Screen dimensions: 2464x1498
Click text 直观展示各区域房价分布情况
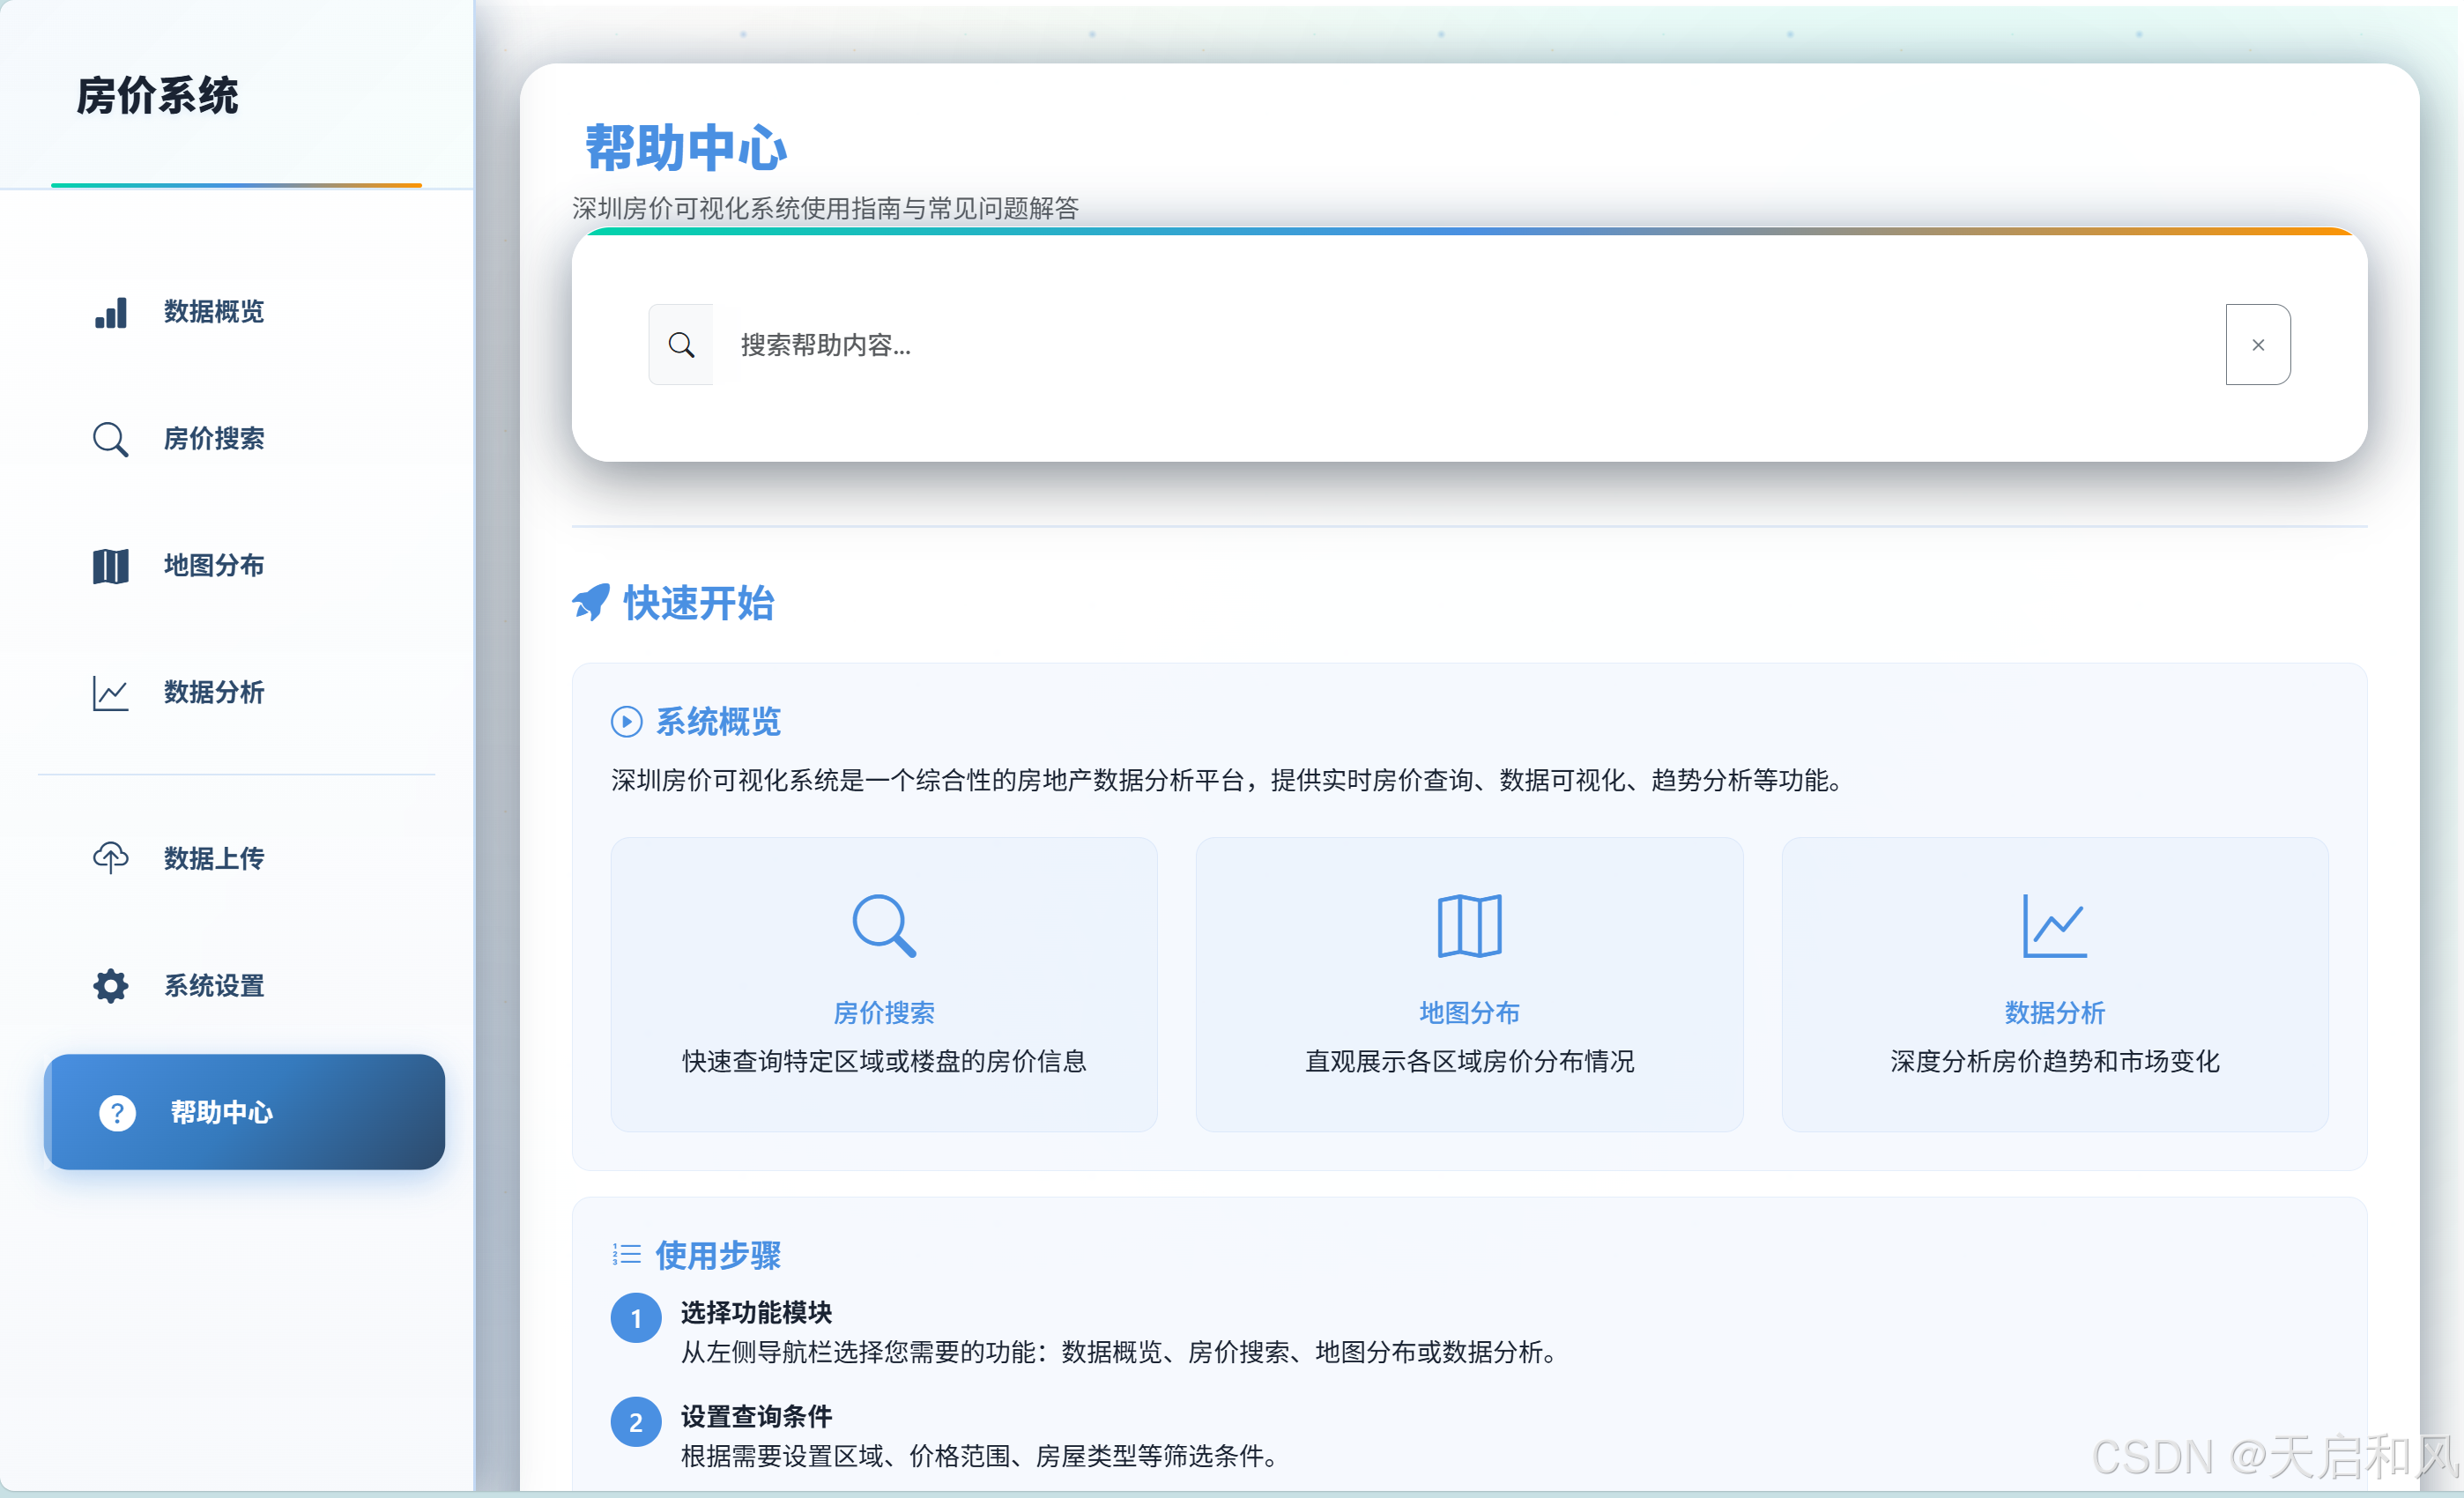click(1469, 1061)
